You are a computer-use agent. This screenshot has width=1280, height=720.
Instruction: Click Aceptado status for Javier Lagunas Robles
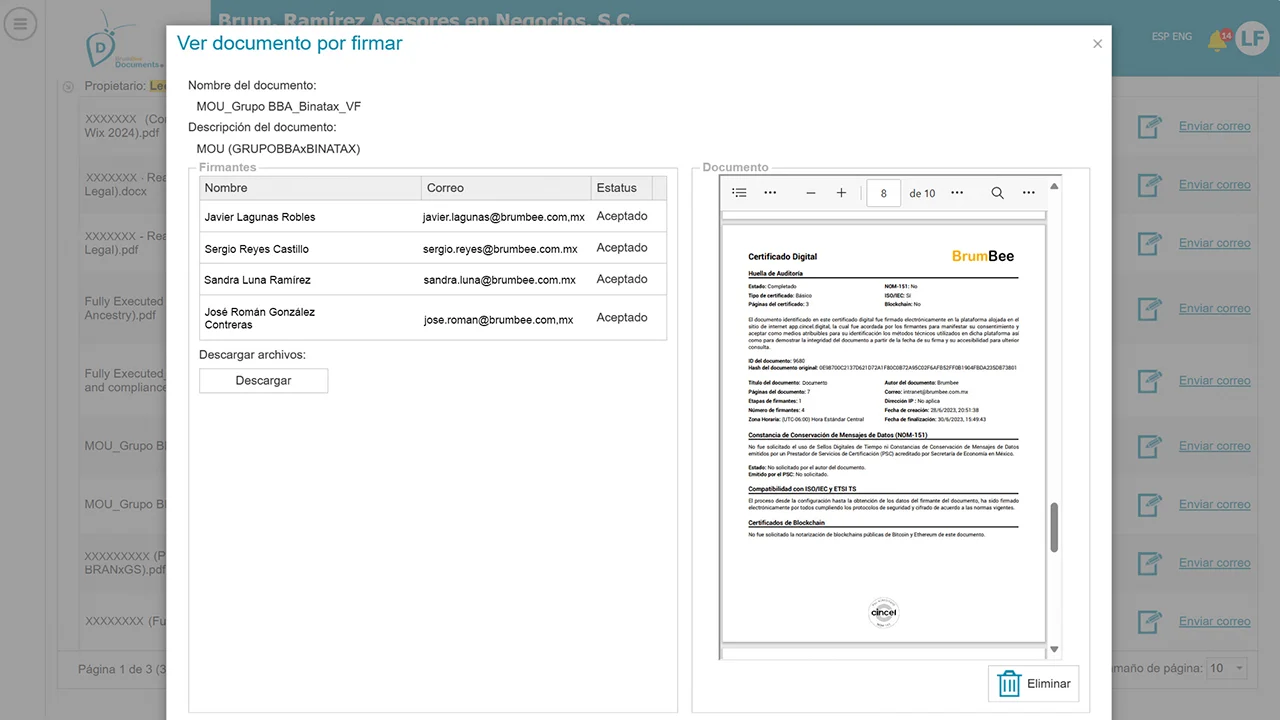tap(622, 216)
